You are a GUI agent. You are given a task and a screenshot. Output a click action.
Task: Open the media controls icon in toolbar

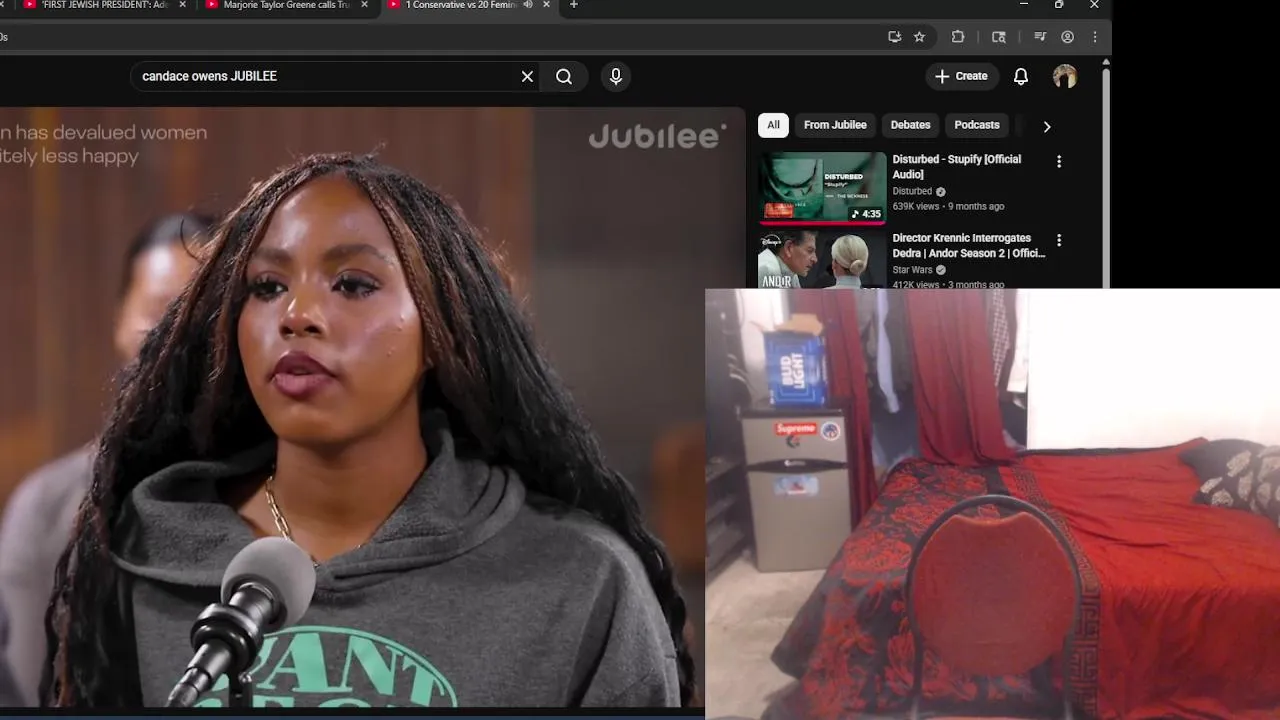pos(1040,37)
